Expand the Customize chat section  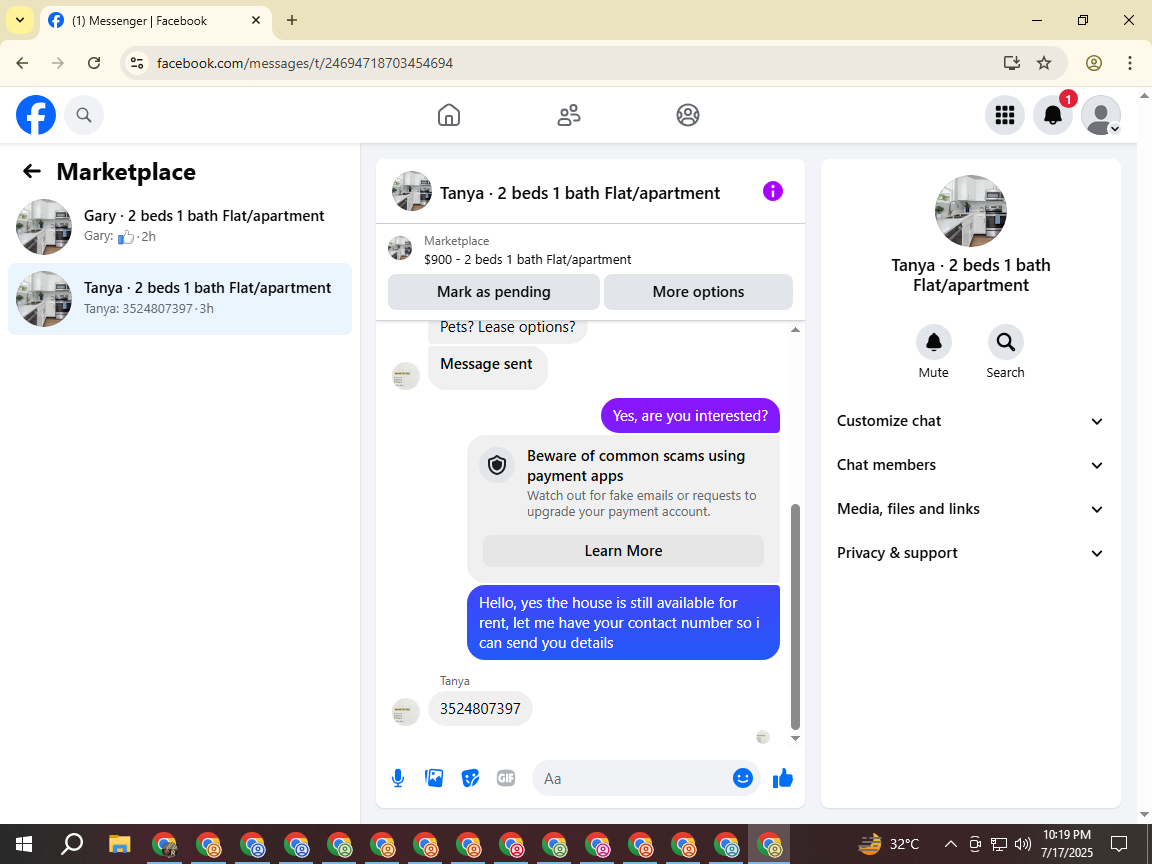pos(971,421)
